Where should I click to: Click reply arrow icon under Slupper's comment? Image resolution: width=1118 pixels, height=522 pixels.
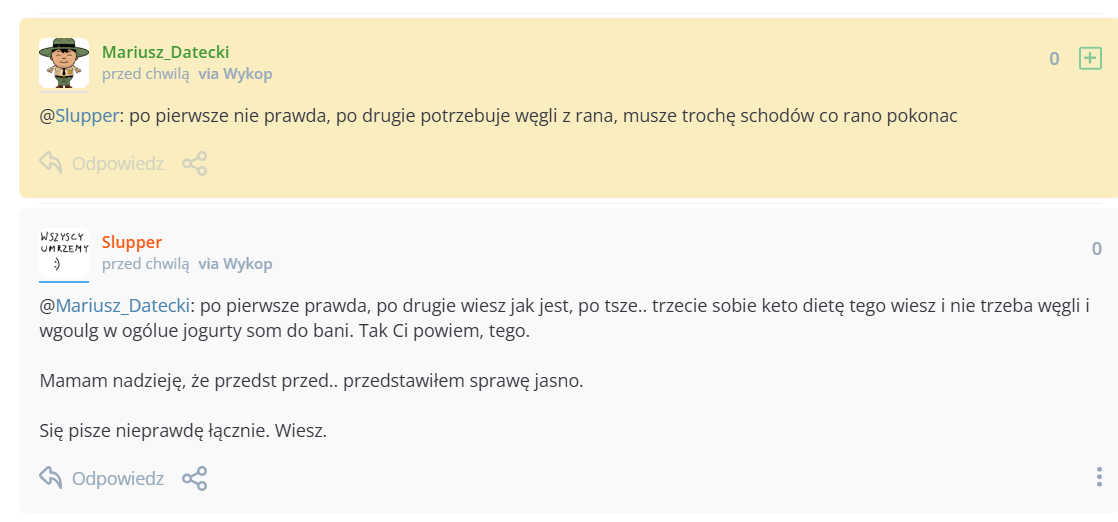(51, 478)
